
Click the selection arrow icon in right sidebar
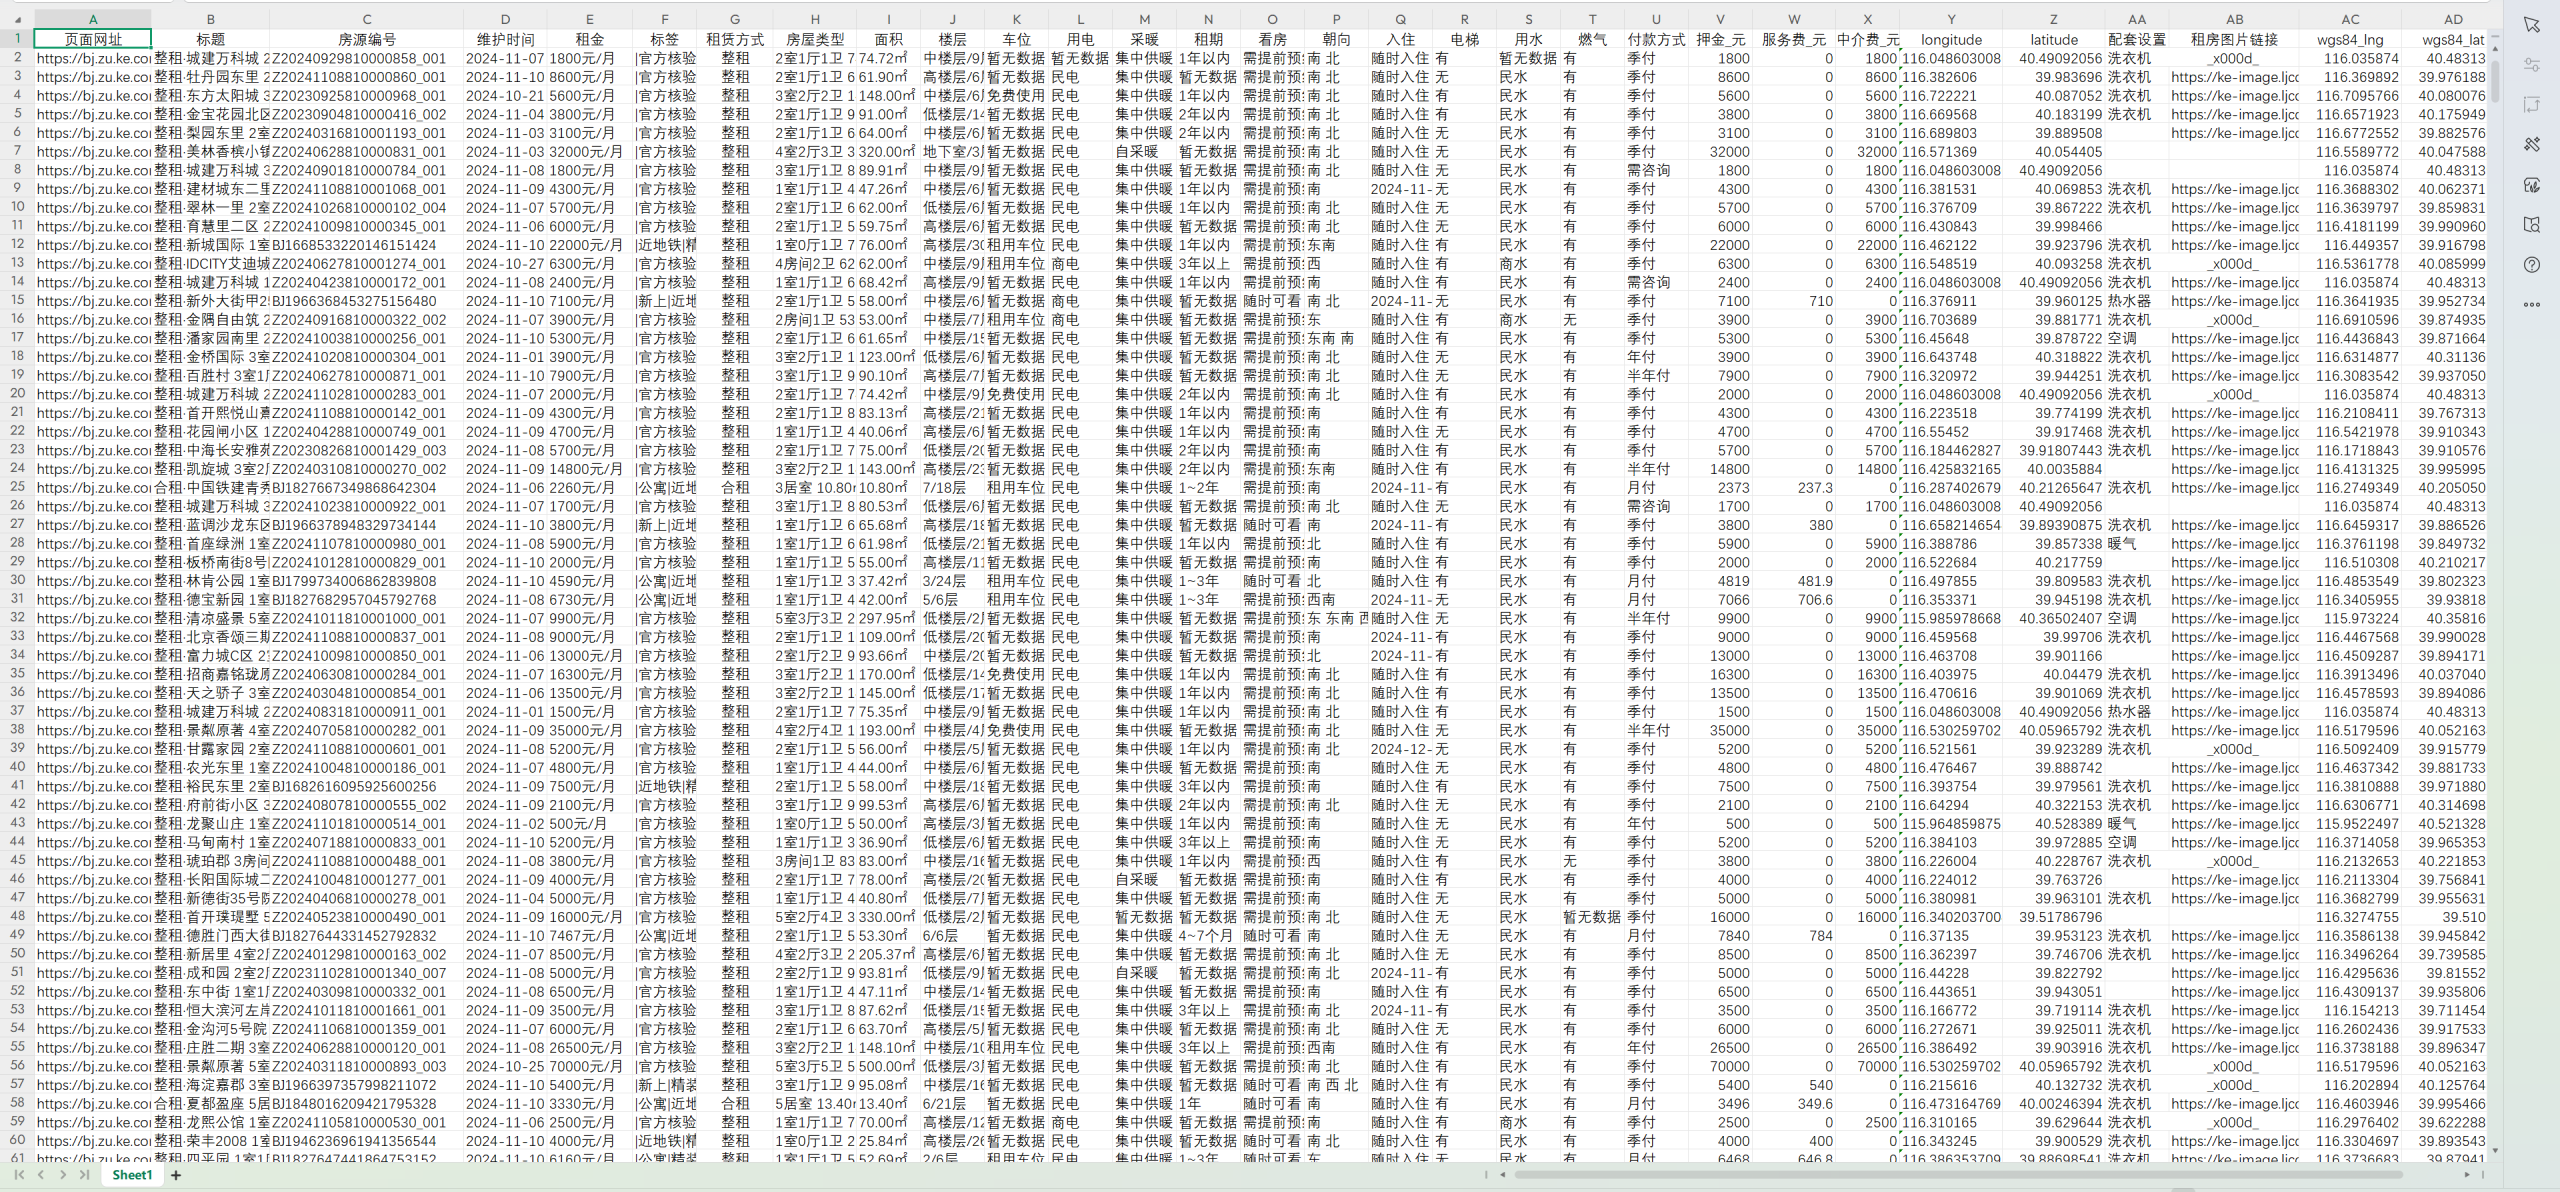tap(2531, 24)
